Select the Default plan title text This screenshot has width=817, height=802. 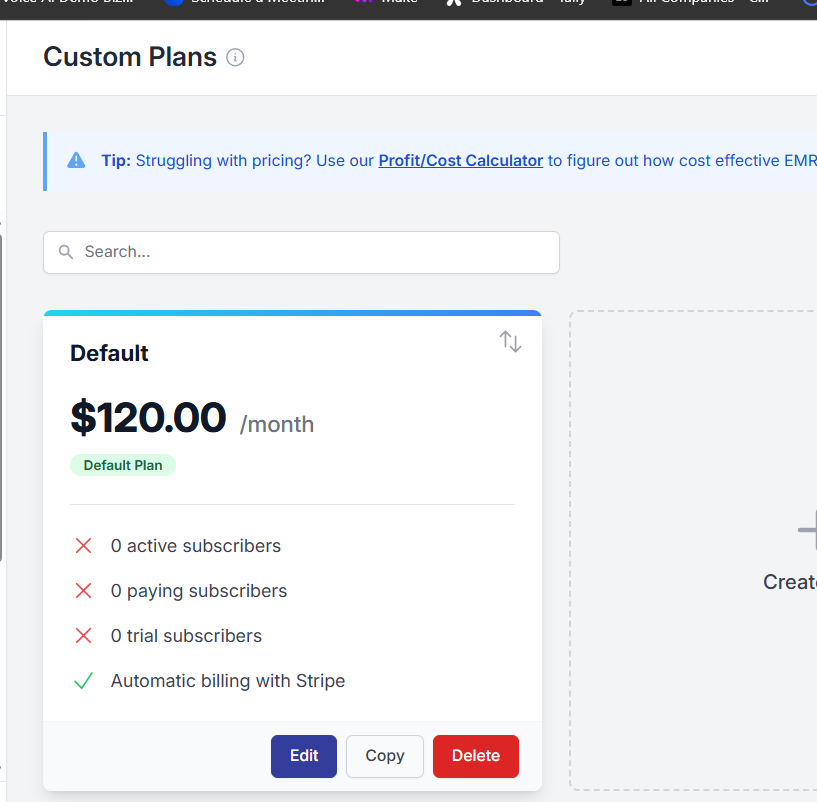(x=109, y=353)
